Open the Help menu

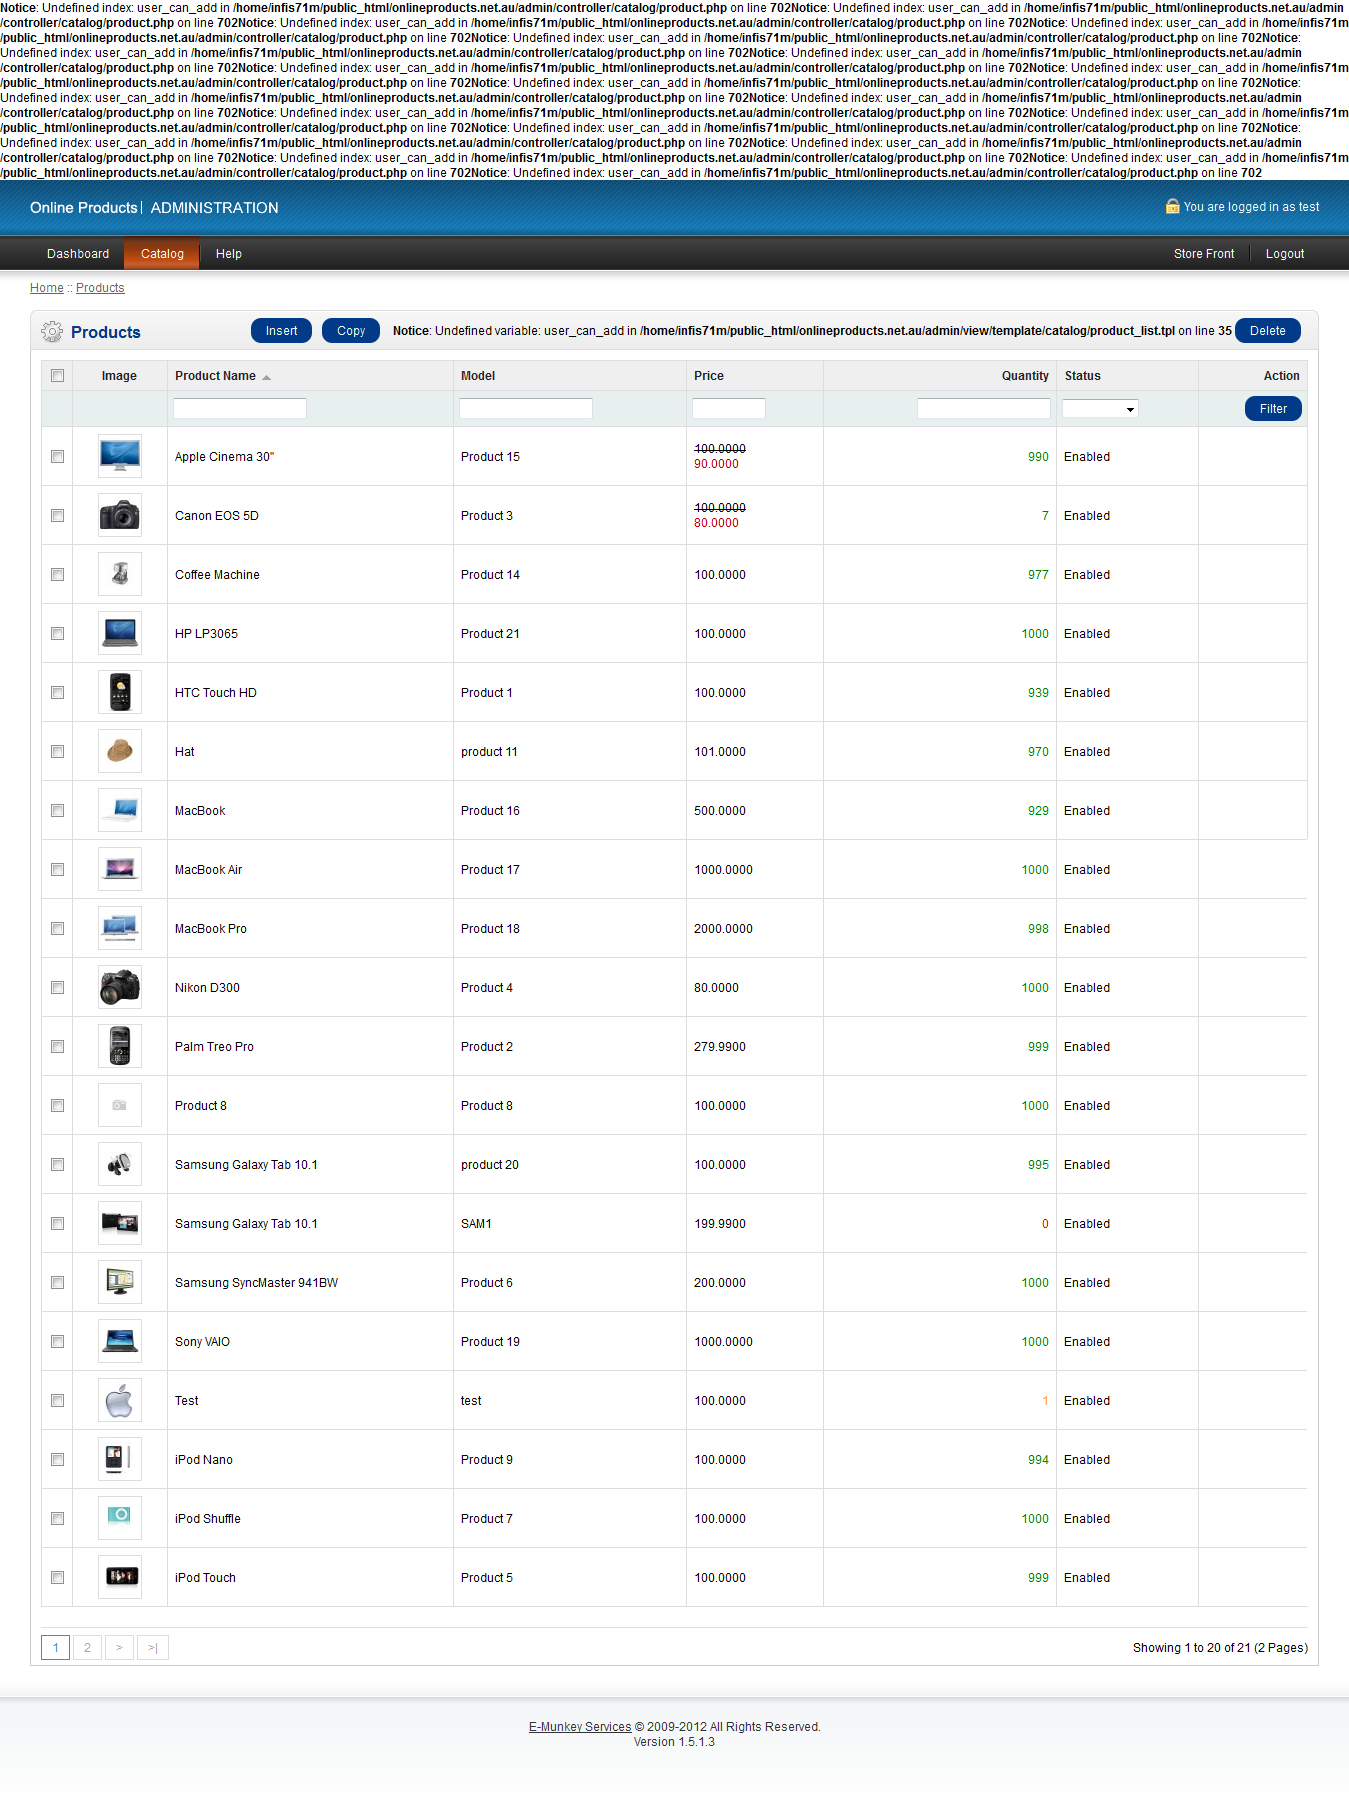229,254
